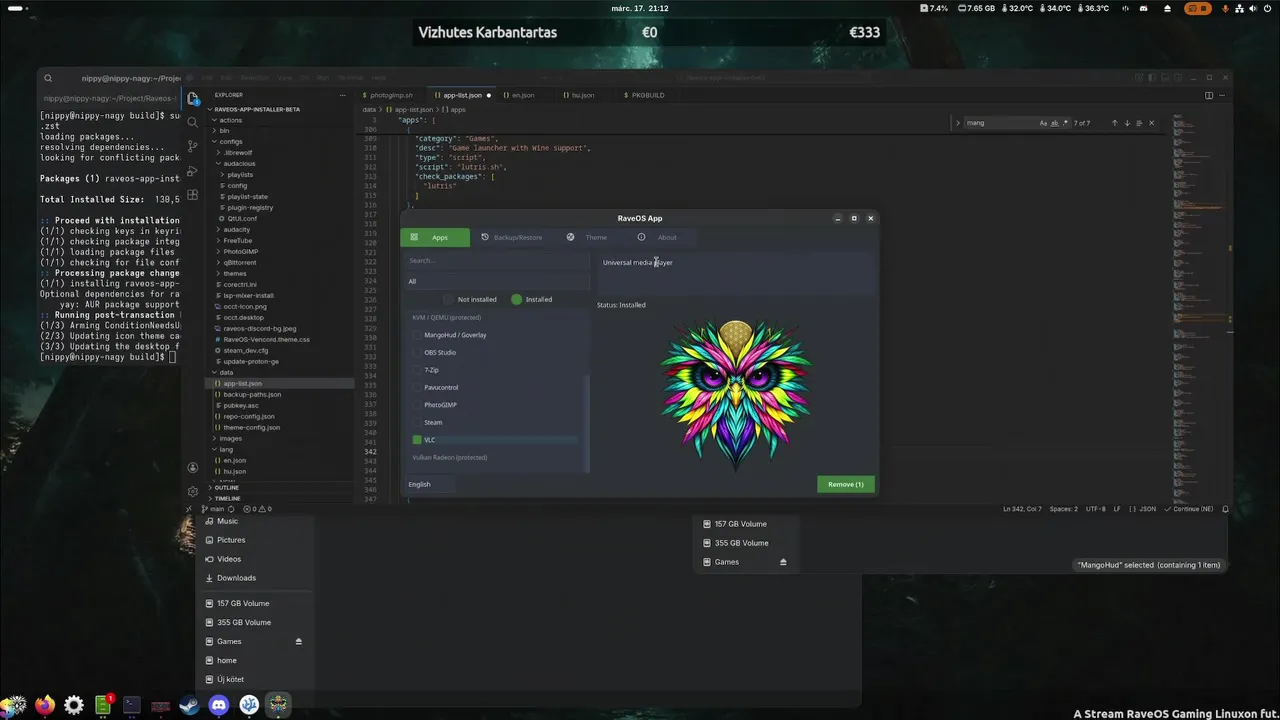The image size is (1280, 720).
Task: Open the green app with notification badge in the taskbar
Action: [x=103, y=705]
